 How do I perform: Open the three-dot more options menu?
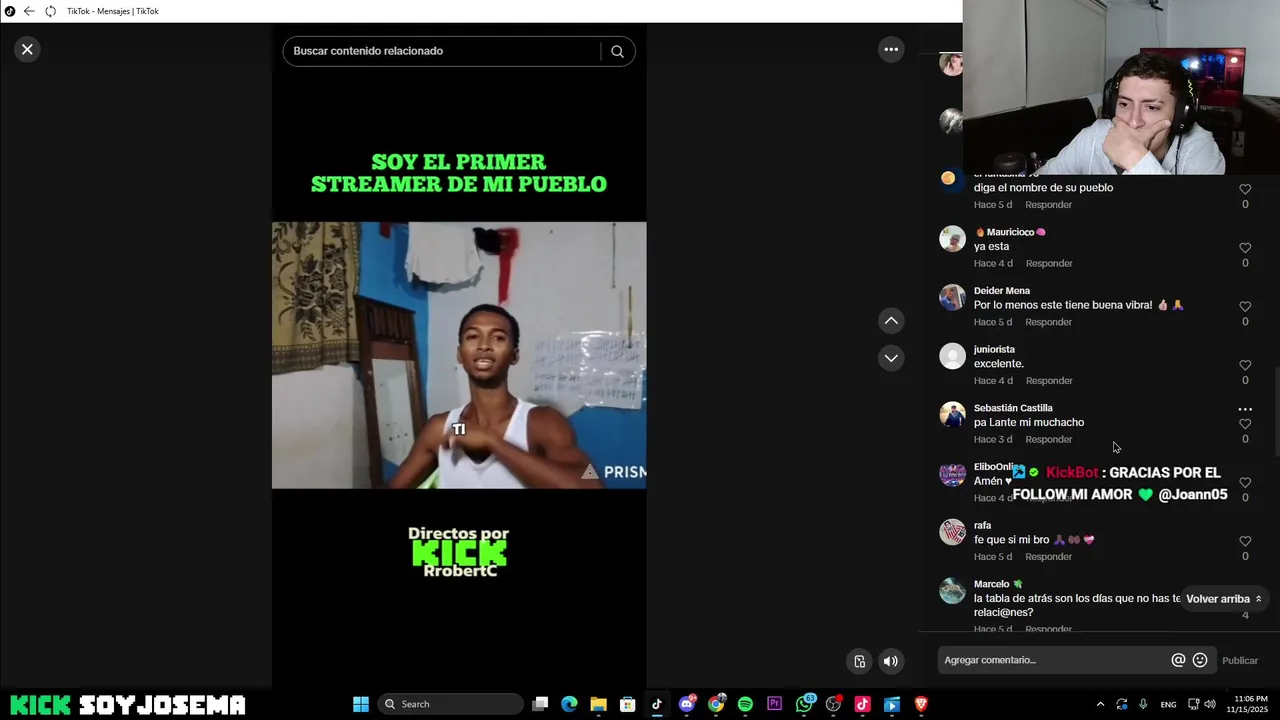[x=891, y=49]
